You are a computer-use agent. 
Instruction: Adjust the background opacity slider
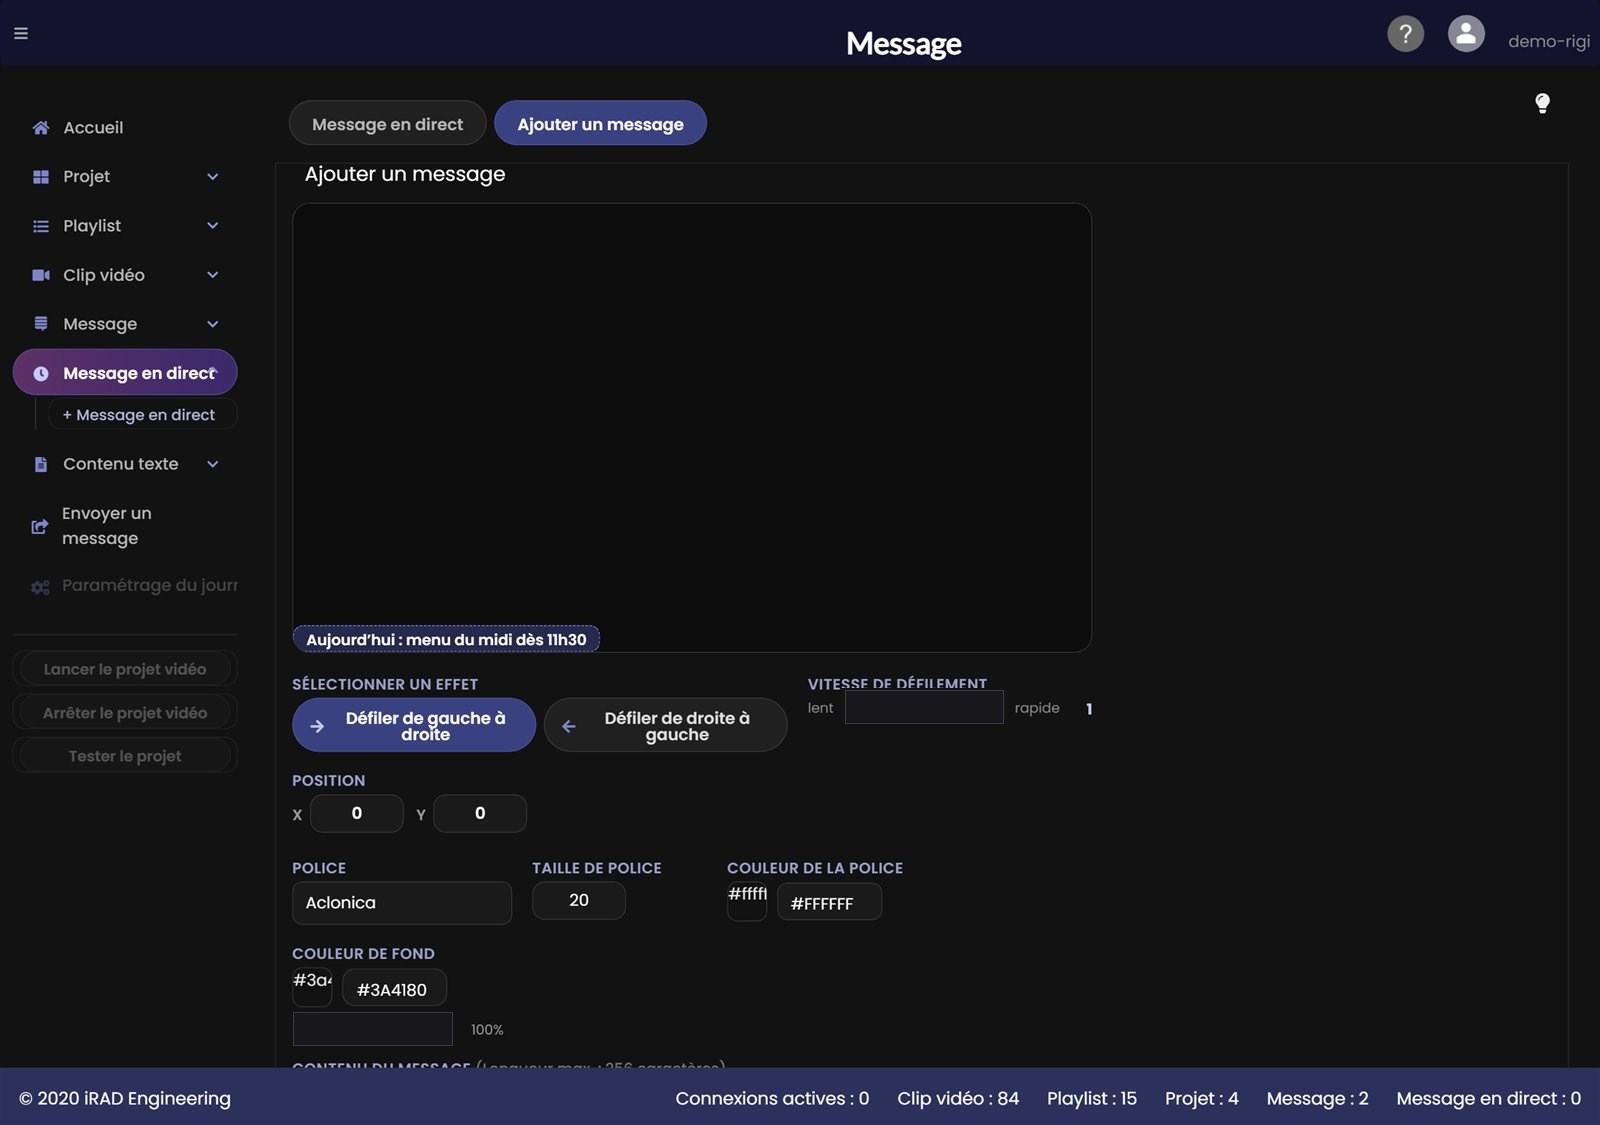tap(373, 1029)
